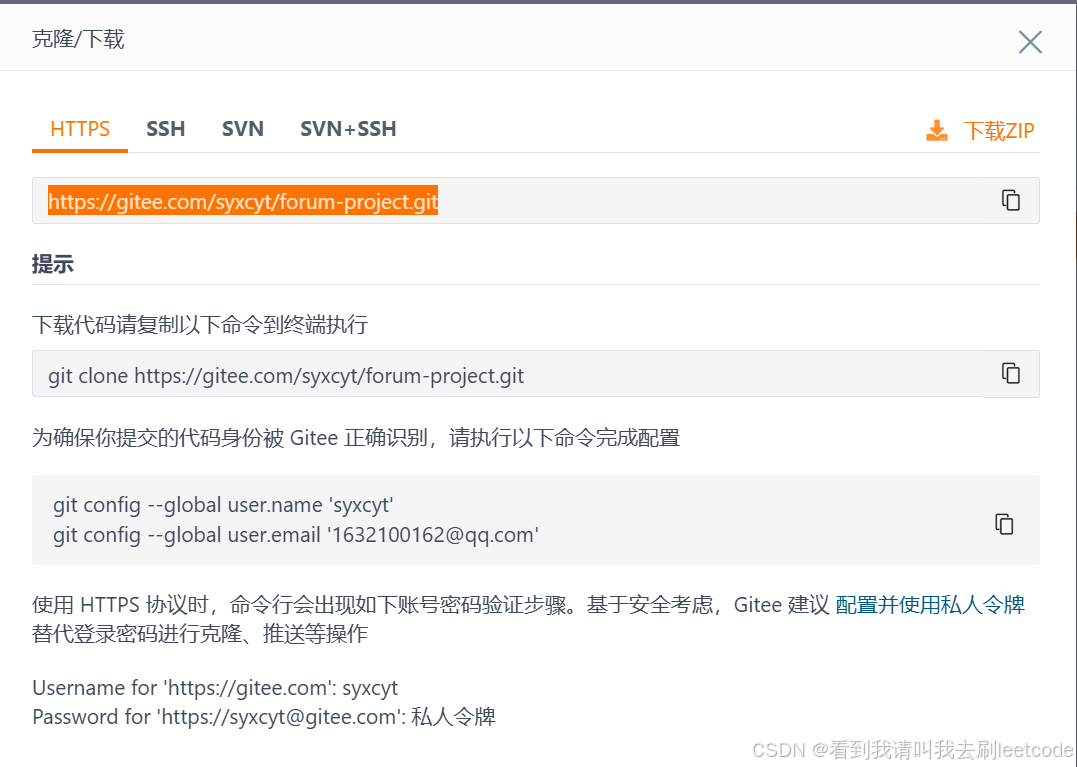Switch to the SVN tab
This screenshot has width=1077, height=767.
point(242,129)
